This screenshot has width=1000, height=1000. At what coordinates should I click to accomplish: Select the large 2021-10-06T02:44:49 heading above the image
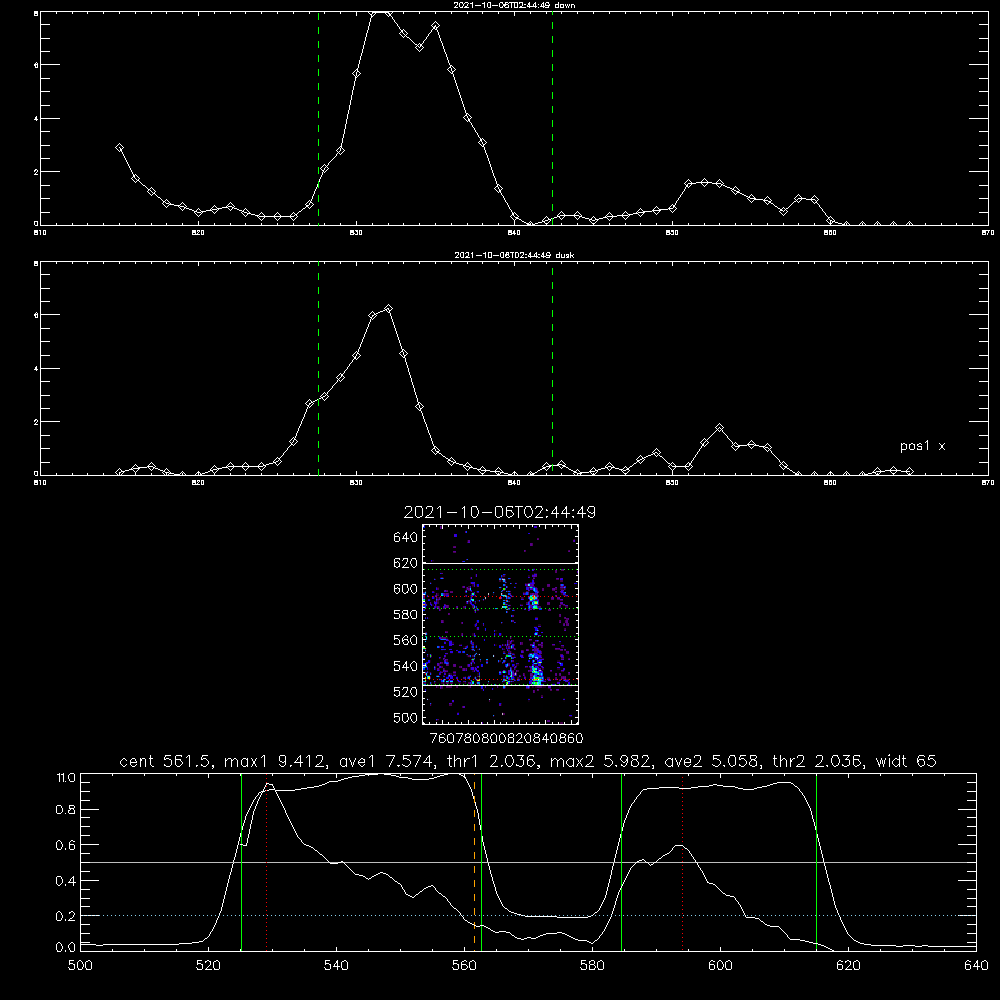pos(499,512)
